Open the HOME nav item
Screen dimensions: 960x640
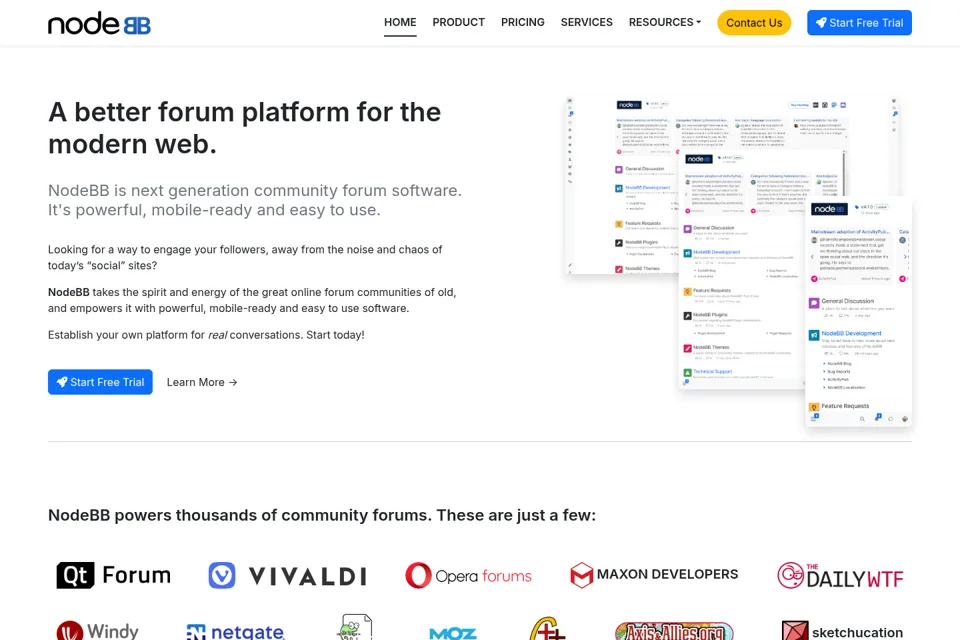400,22
